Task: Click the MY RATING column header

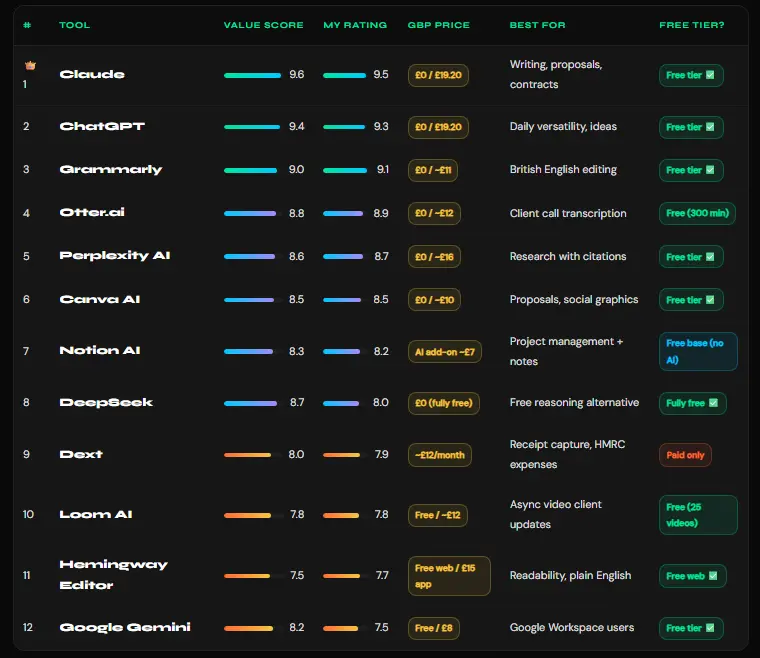Action: (355, 25)
